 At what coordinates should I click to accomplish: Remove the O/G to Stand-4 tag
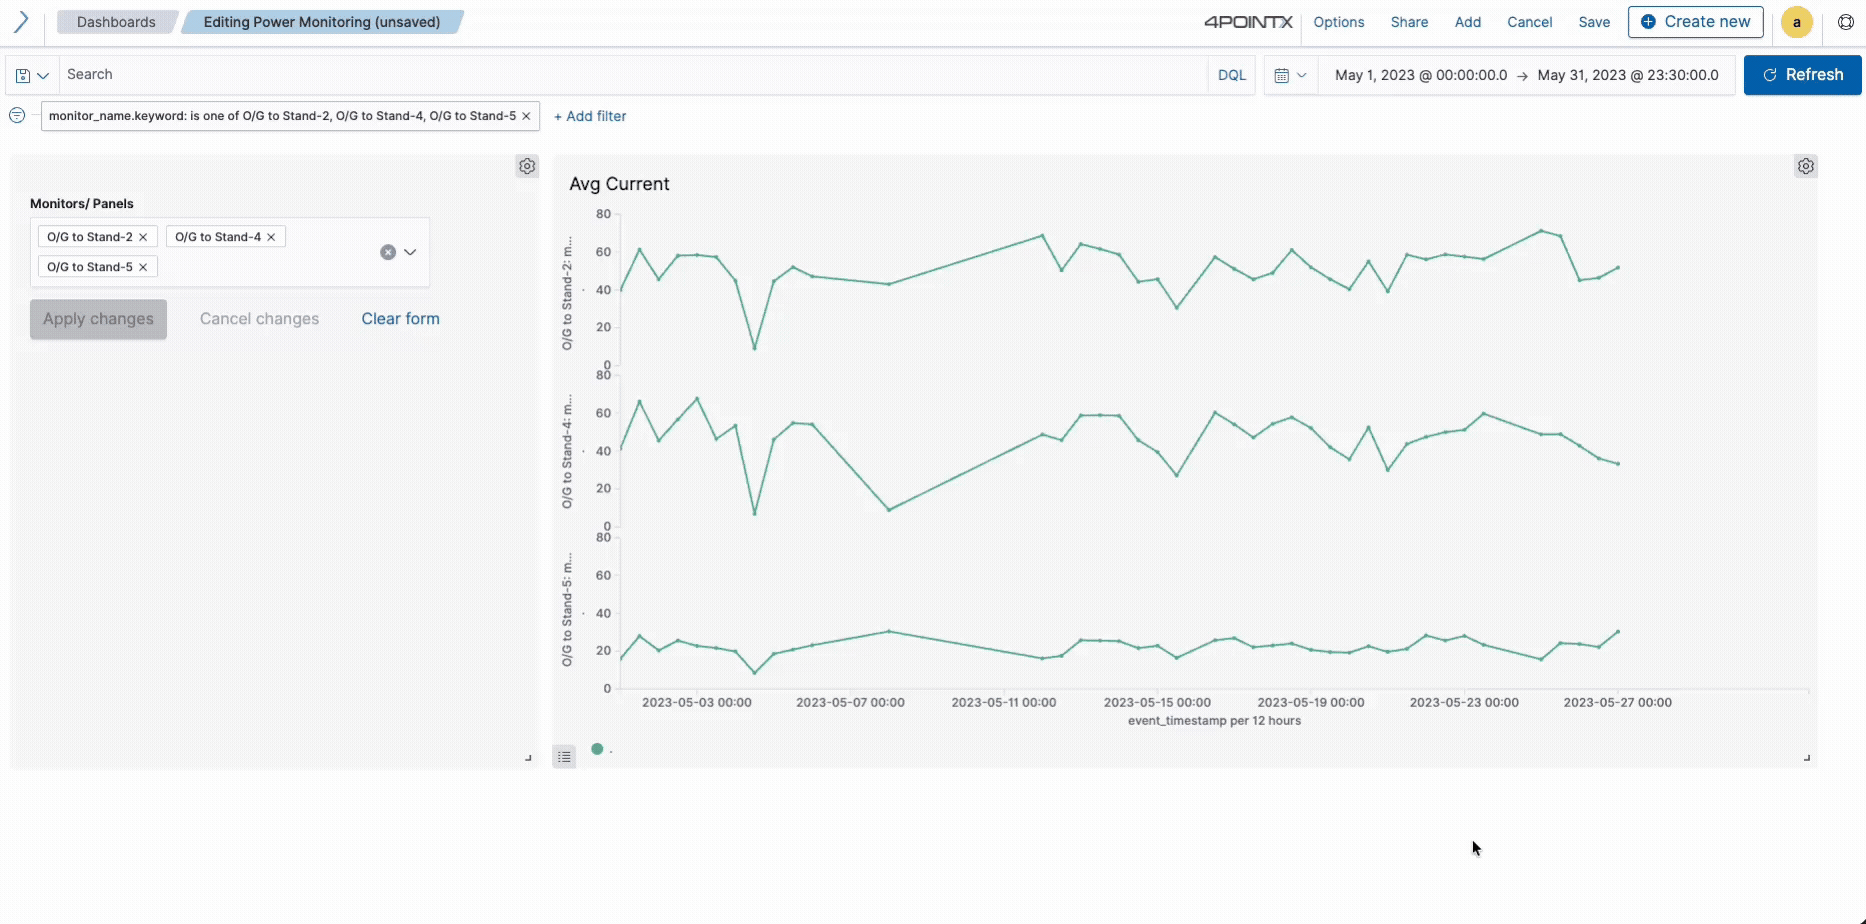click(x=271, y=236)
